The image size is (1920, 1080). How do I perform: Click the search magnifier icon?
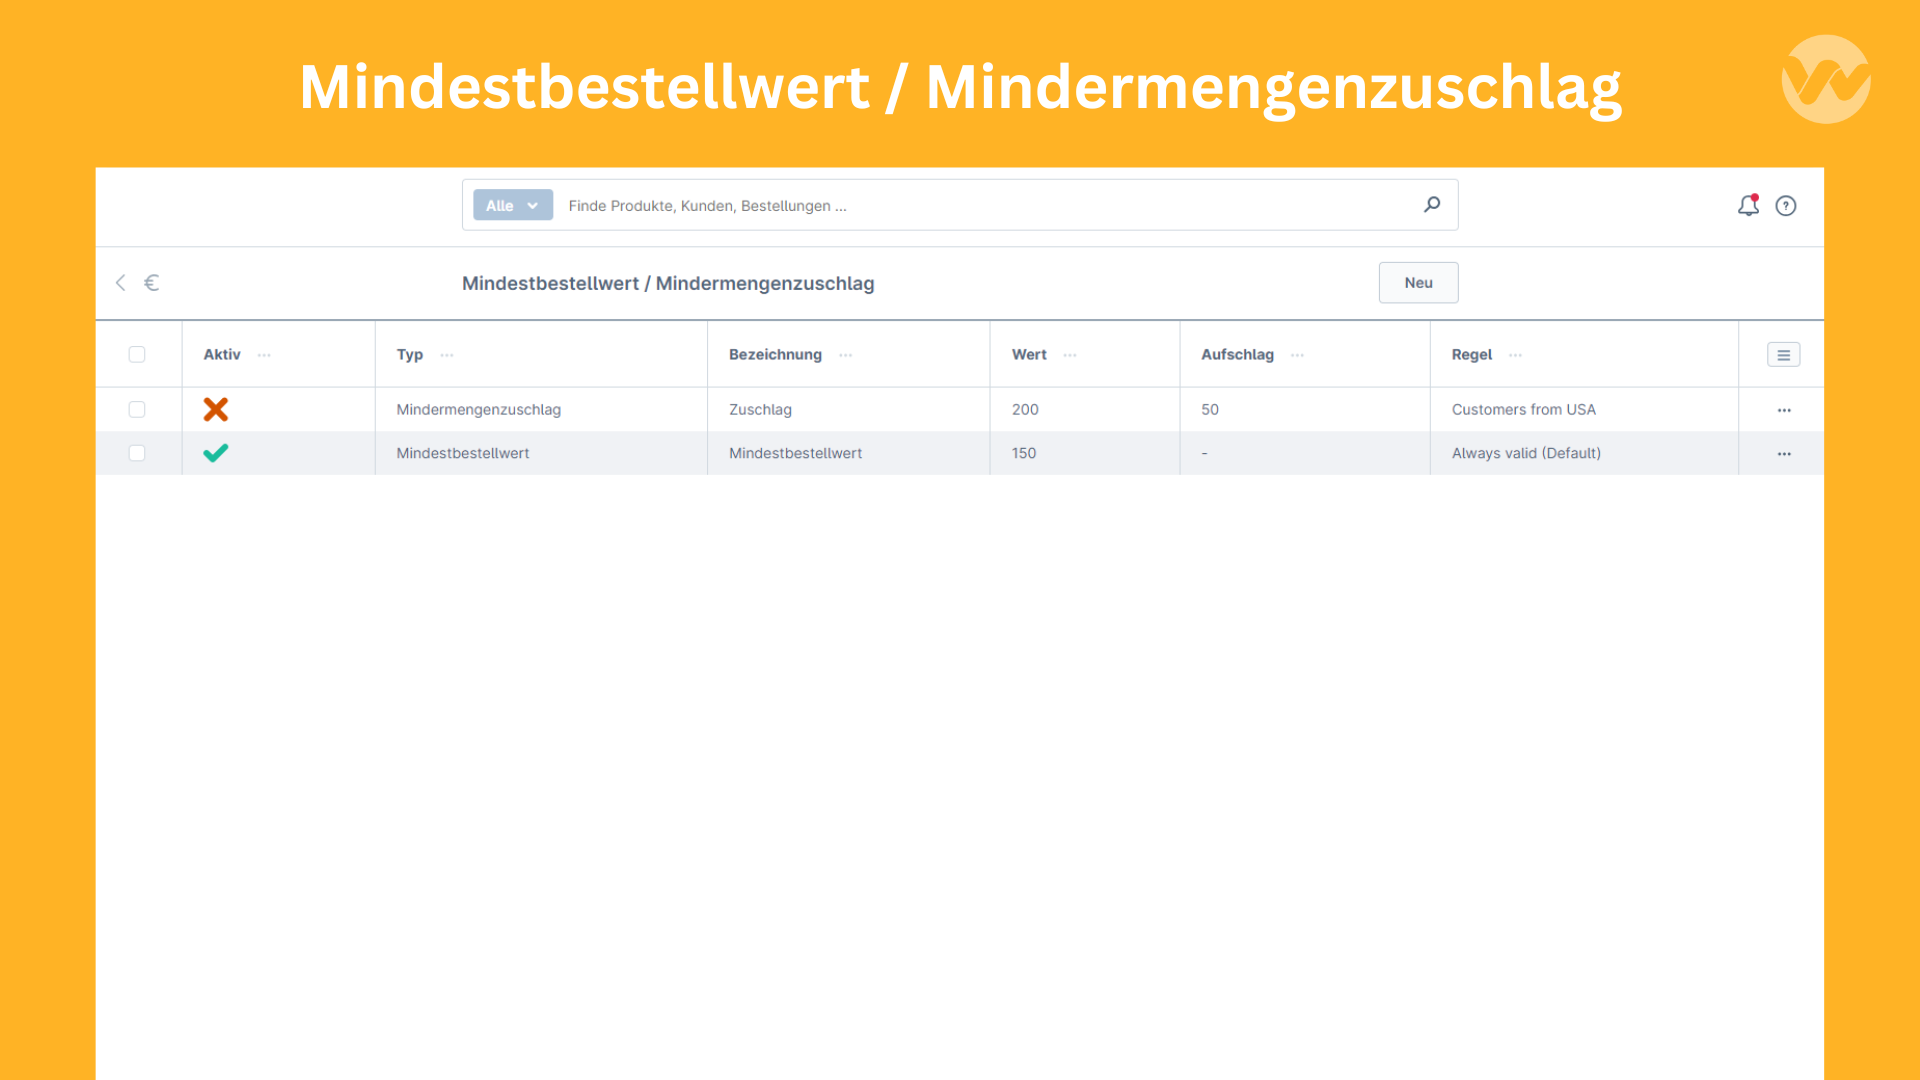[x=1432, y=204]
